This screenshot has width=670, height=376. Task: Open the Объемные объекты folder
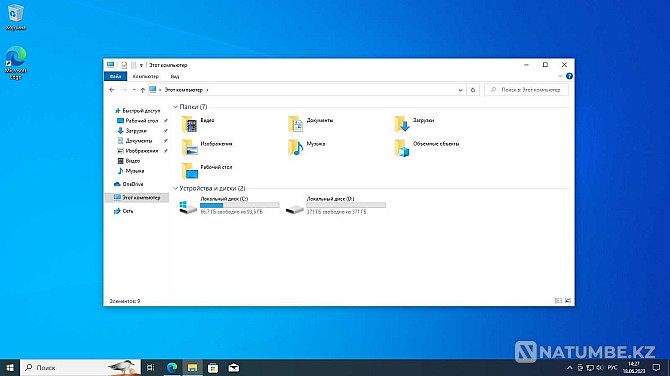426,147
